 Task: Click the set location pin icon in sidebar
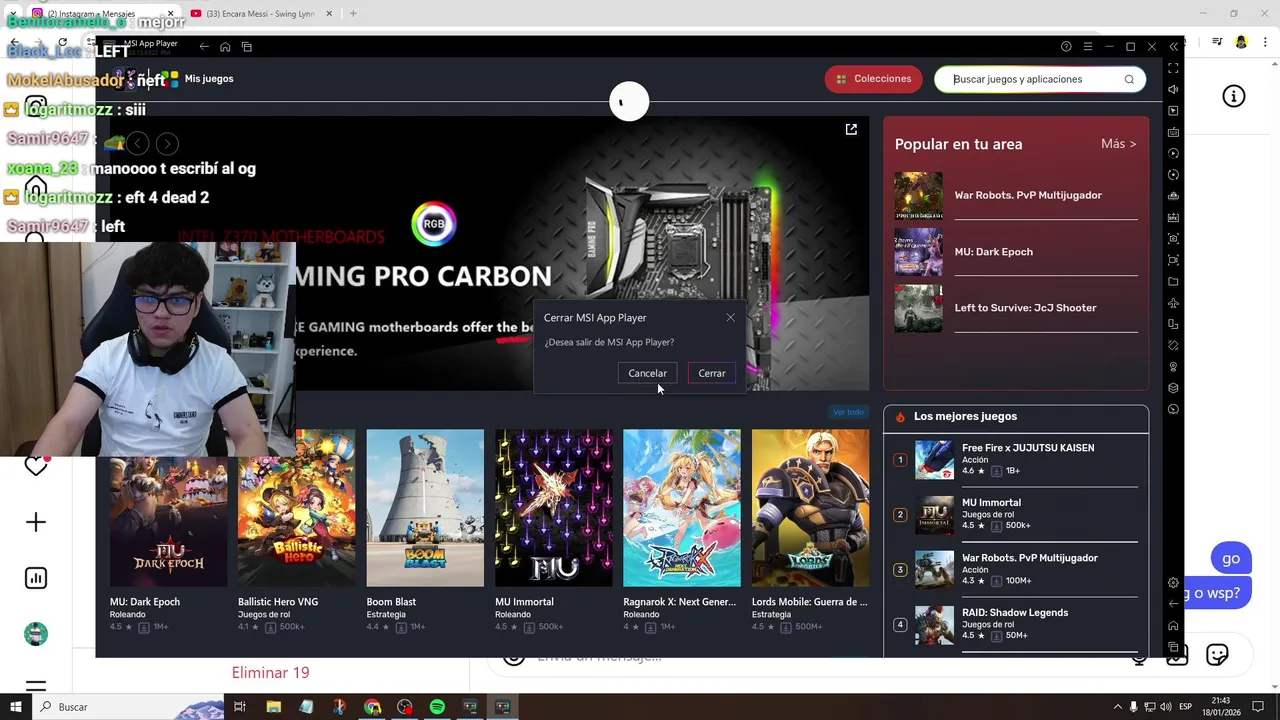(x=1173, y=367)
